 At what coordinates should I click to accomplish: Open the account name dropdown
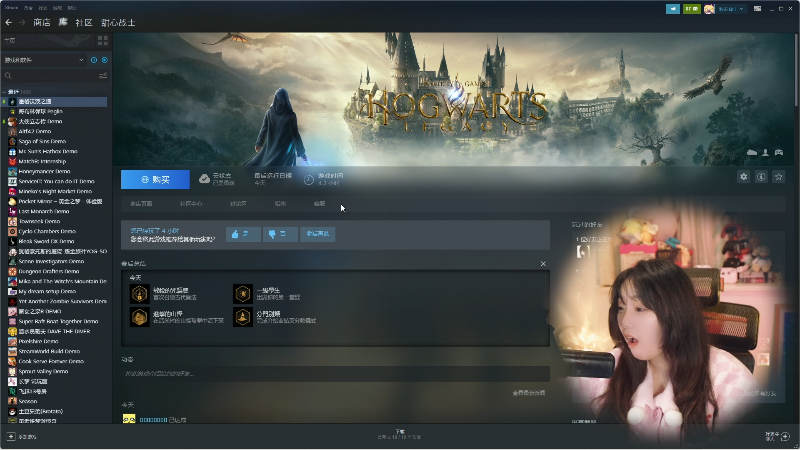pyautogui.click(x=731, y=9)
